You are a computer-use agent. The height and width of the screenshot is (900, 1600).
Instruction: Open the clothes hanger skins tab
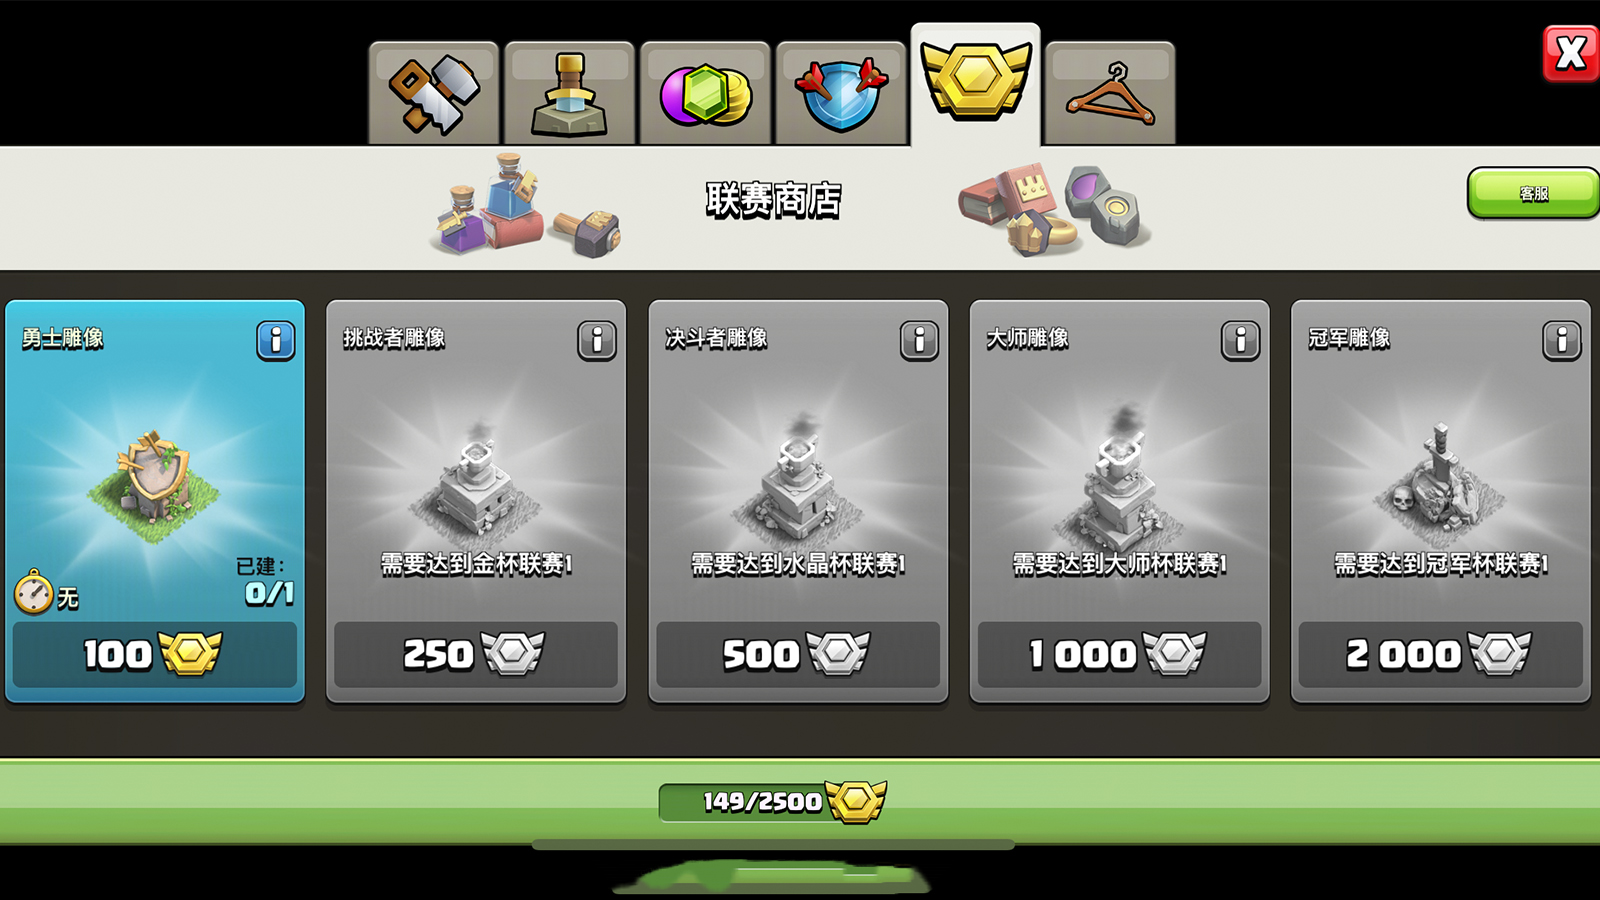tap(1110, 94)
